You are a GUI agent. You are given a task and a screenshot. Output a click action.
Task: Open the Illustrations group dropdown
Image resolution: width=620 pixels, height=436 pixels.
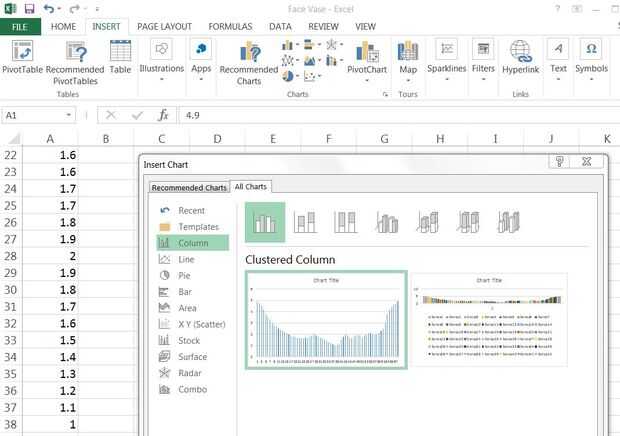[161, 60]
